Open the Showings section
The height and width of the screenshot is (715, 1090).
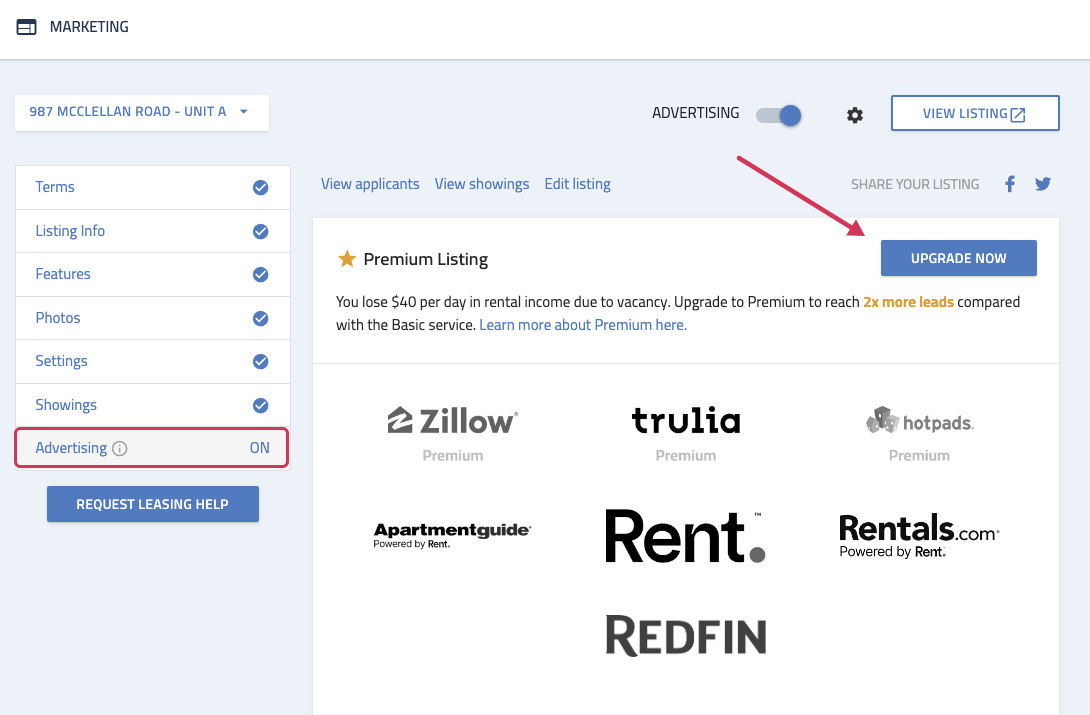coord(153,405)
